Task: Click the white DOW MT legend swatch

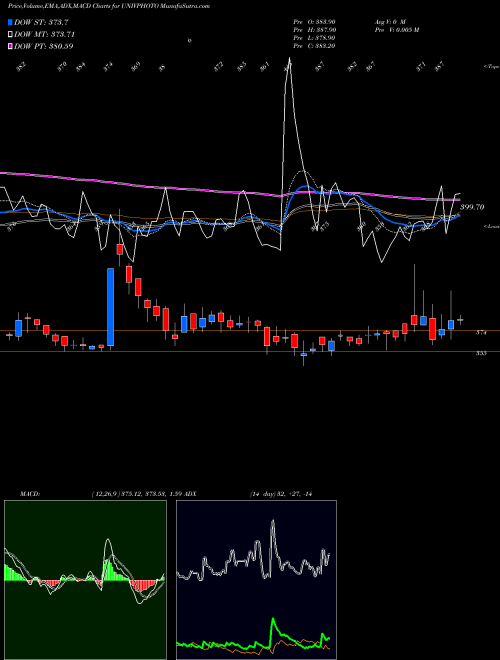Action: click(10, 34)
